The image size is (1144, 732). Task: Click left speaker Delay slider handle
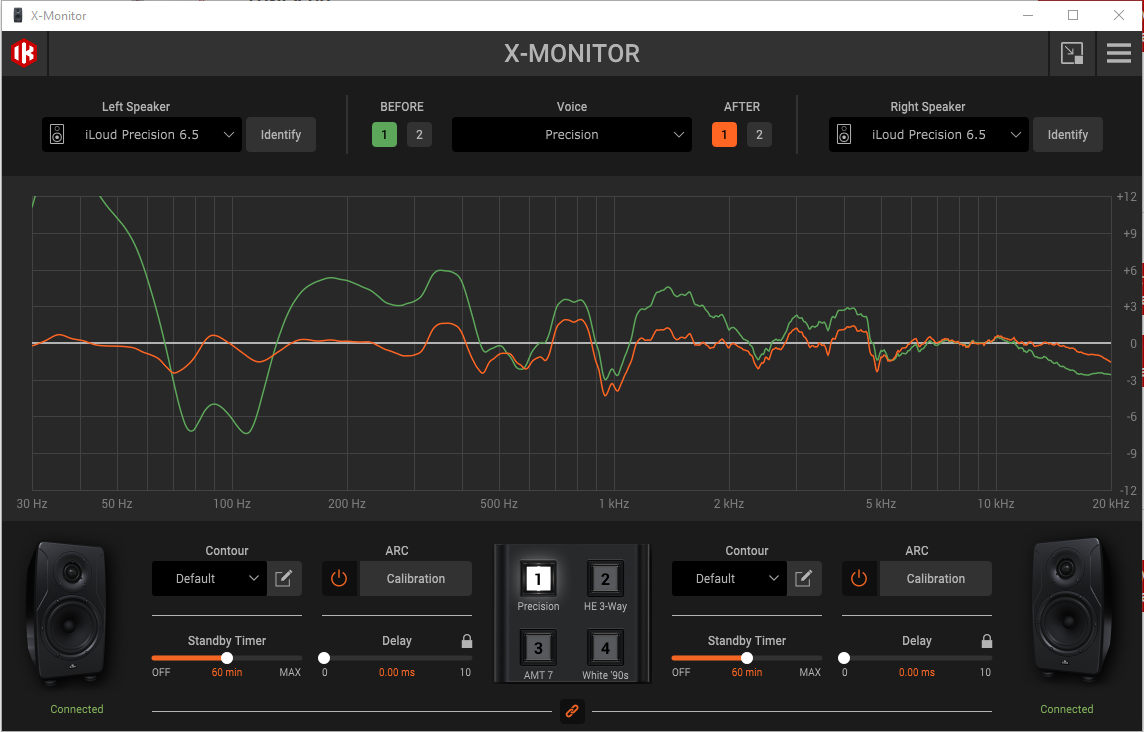(324, 658)
